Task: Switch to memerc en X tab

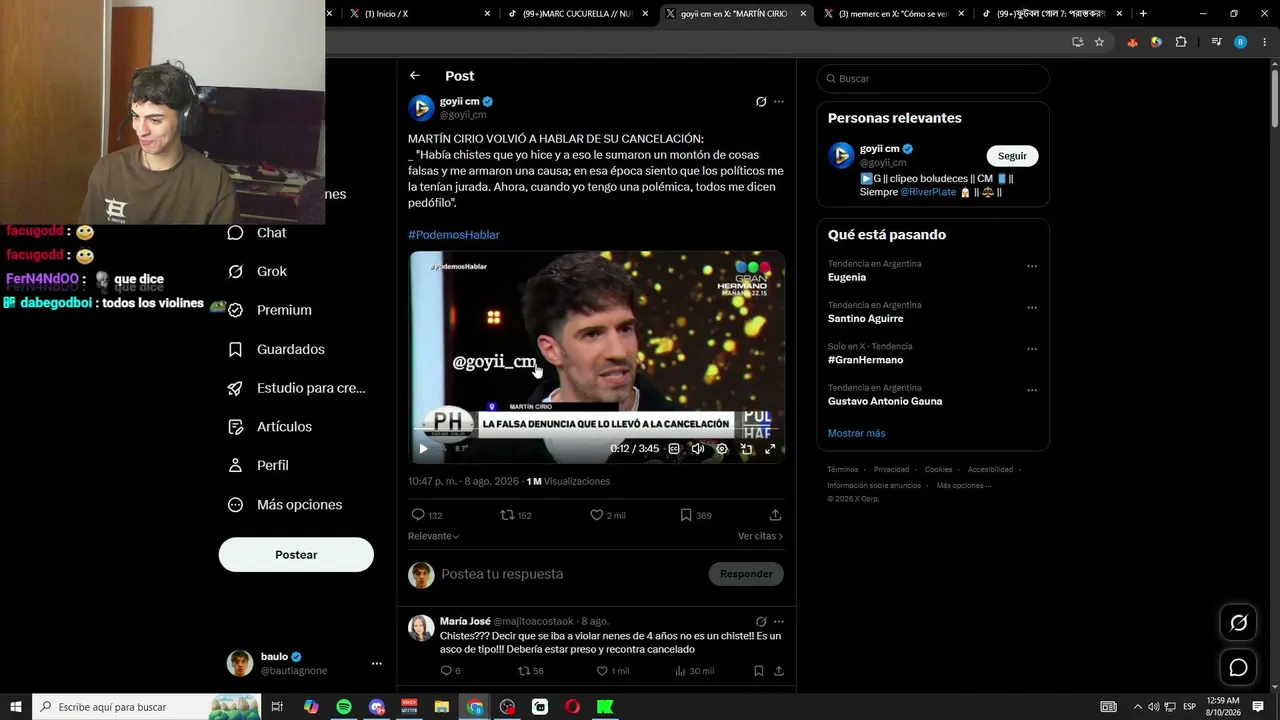Action: pos(893,14)
